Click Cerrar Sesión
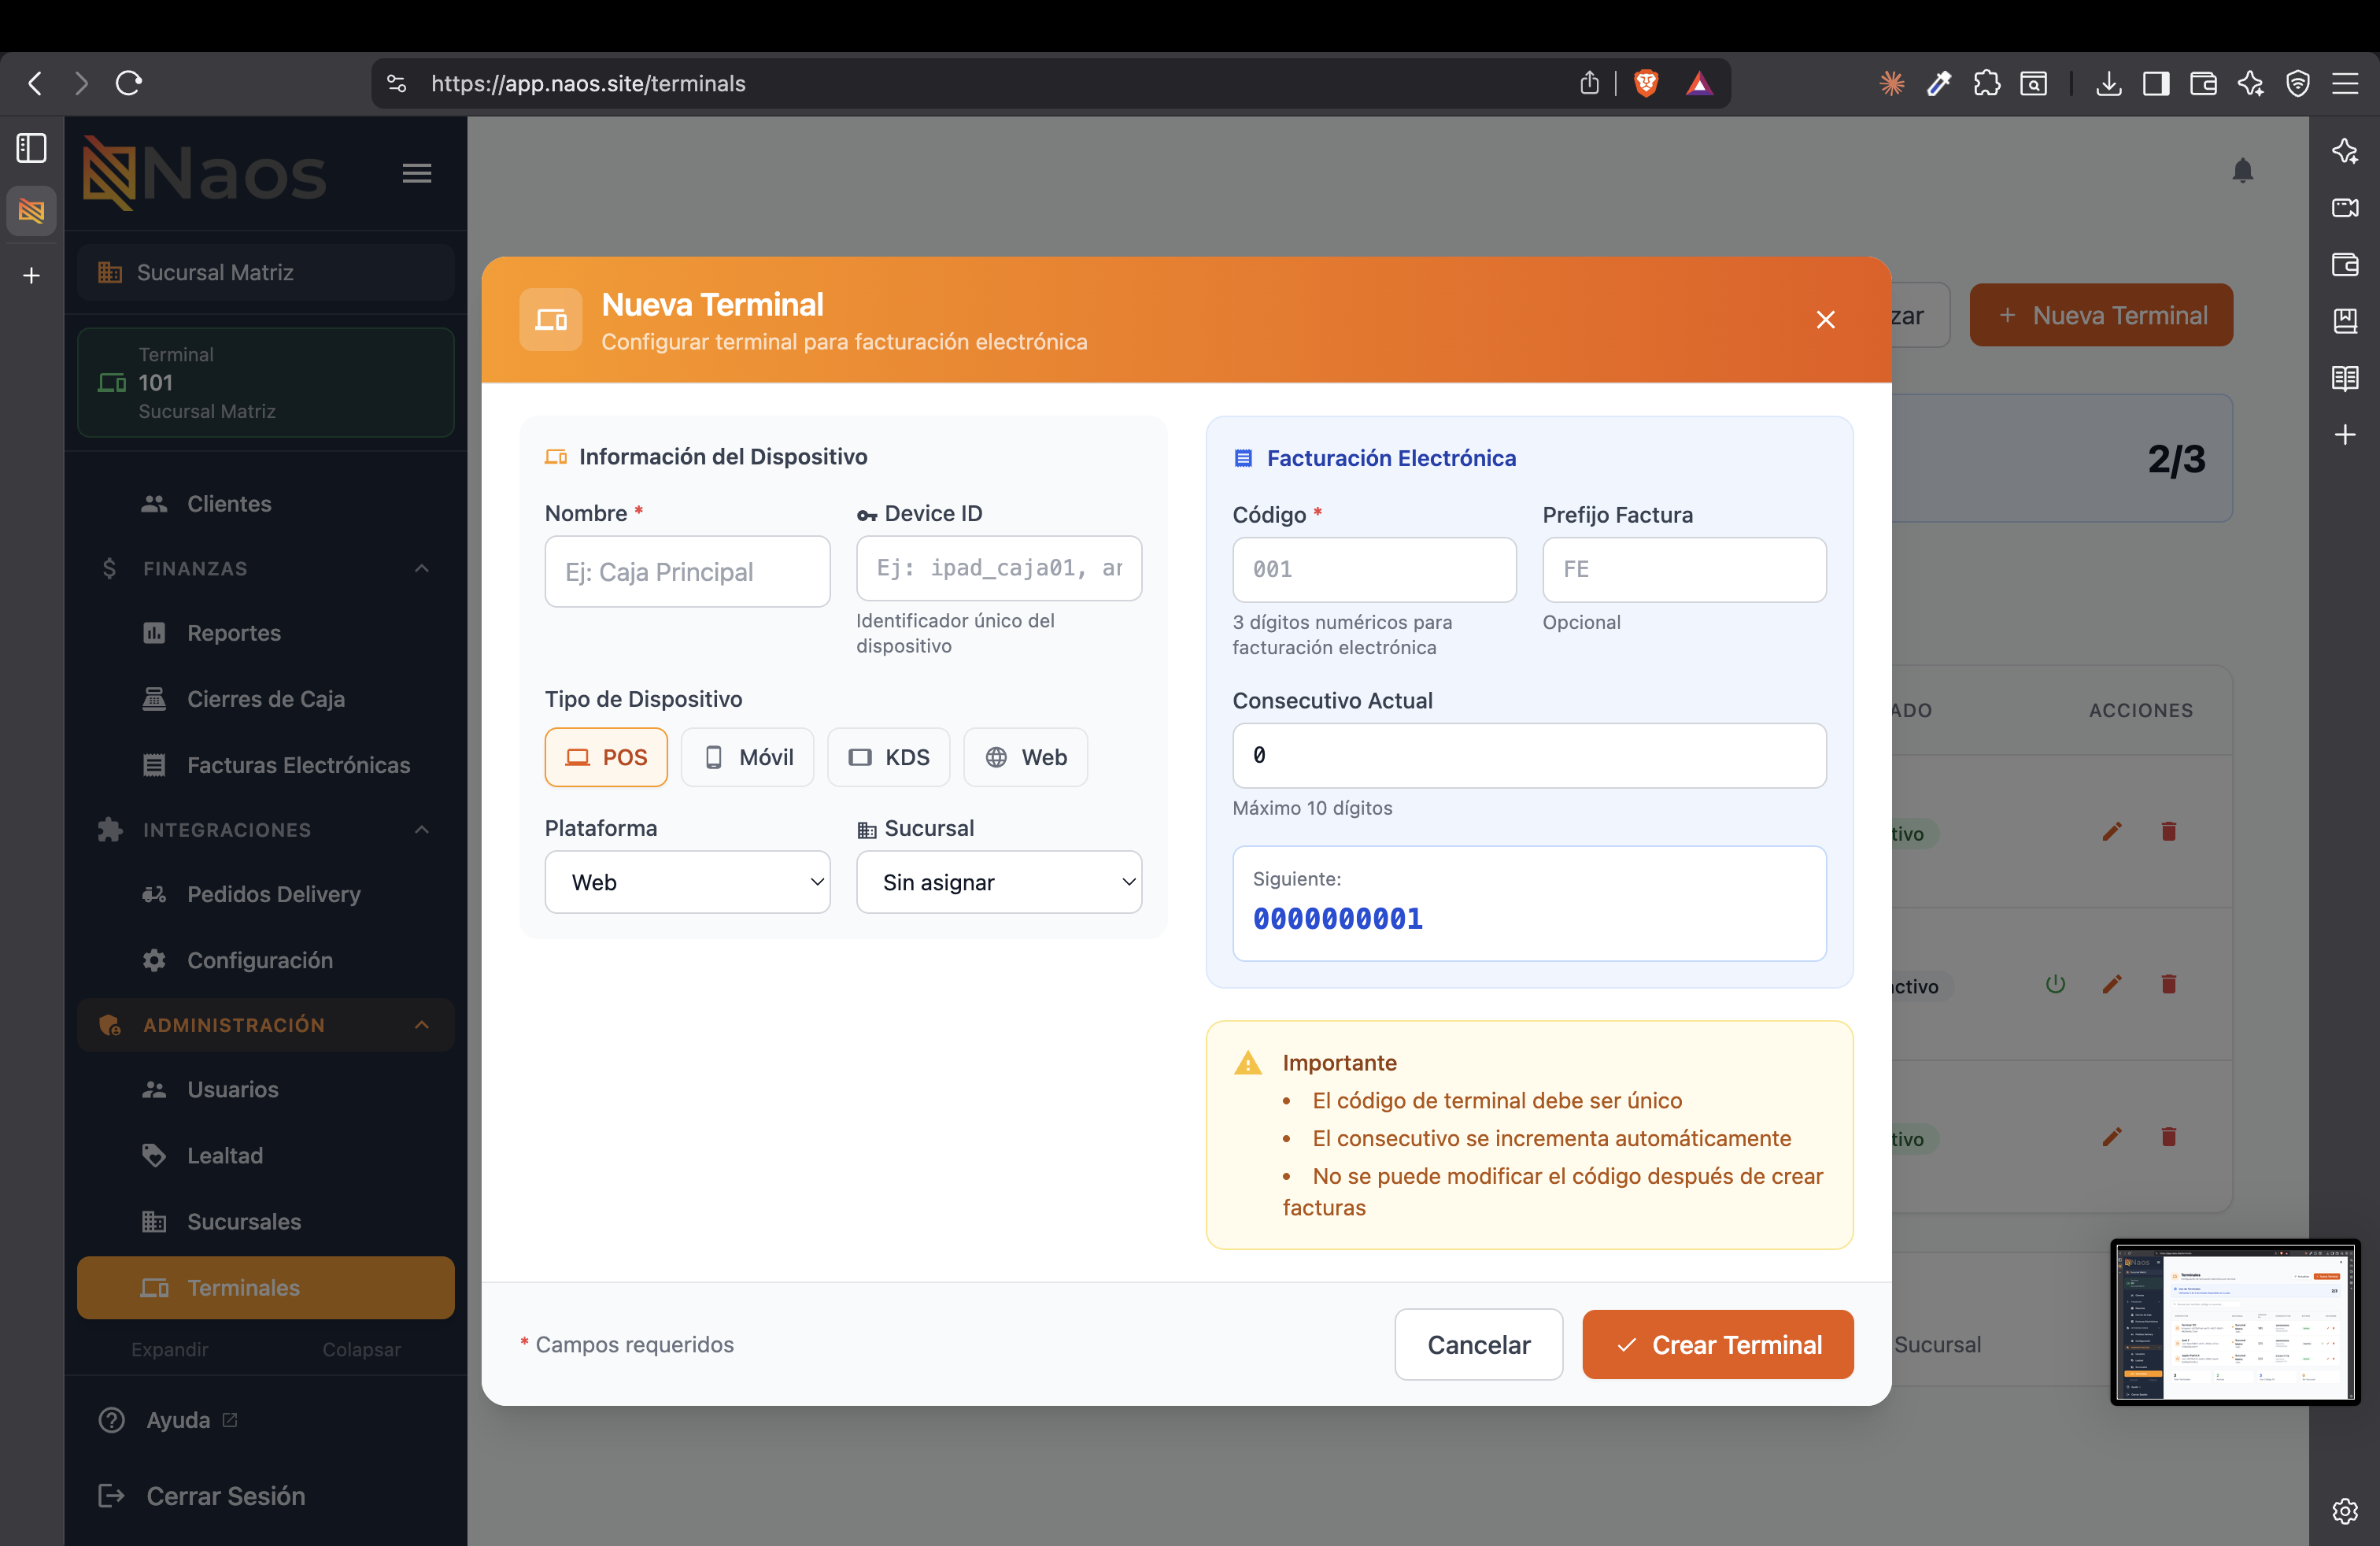 tap(202, 1495)
